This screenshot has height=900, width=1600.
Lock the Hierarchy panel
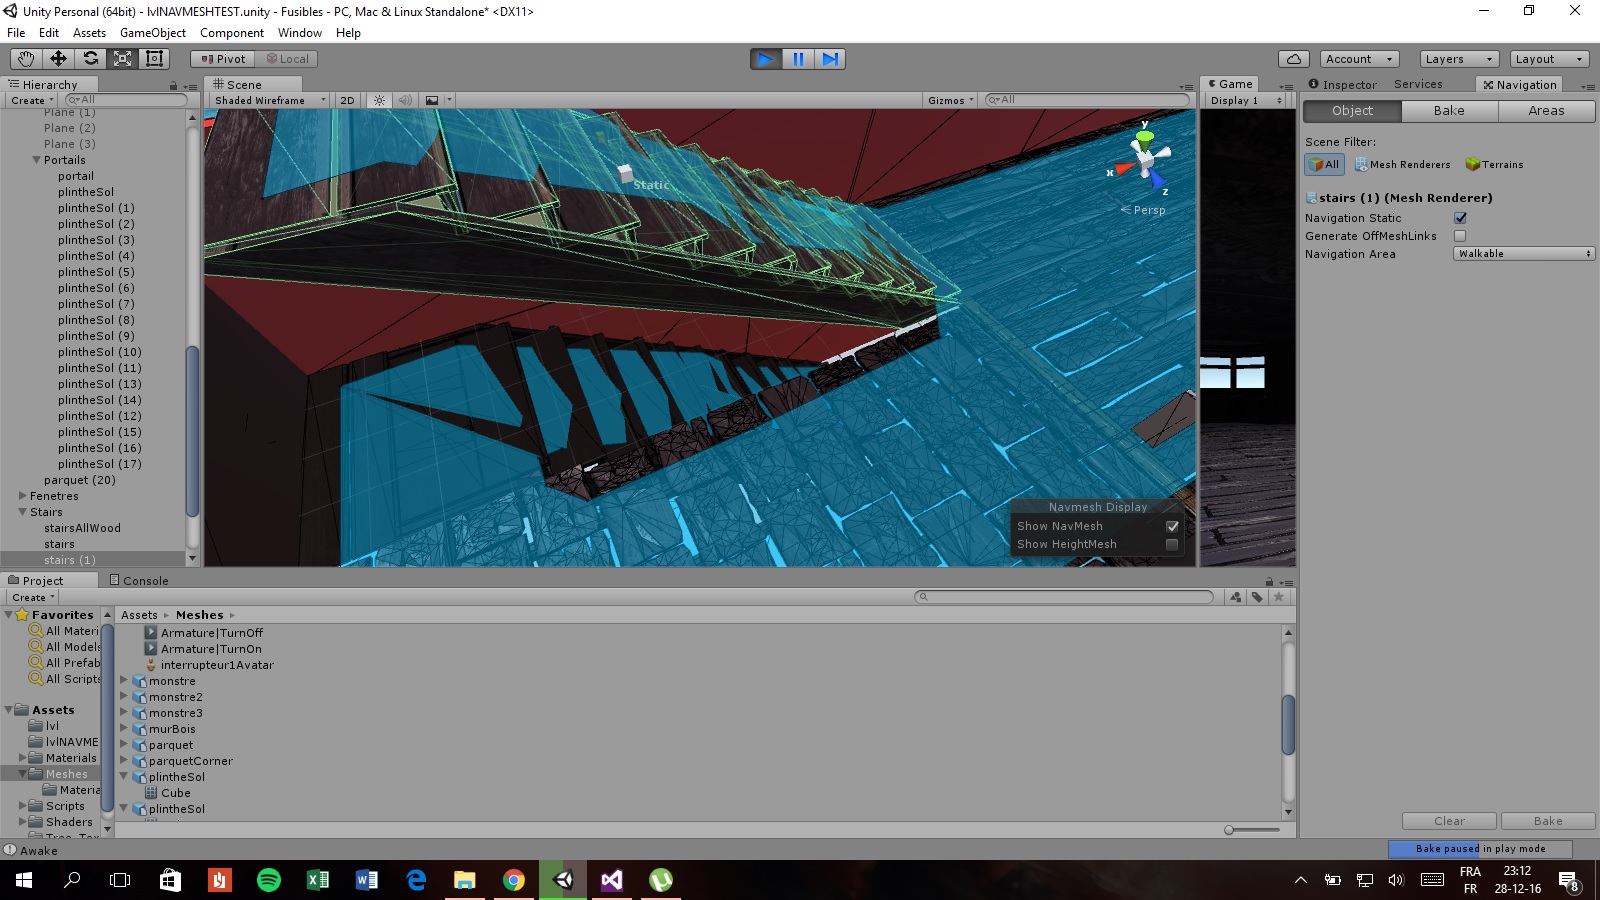pyautogui.click(x=173, y=85)
